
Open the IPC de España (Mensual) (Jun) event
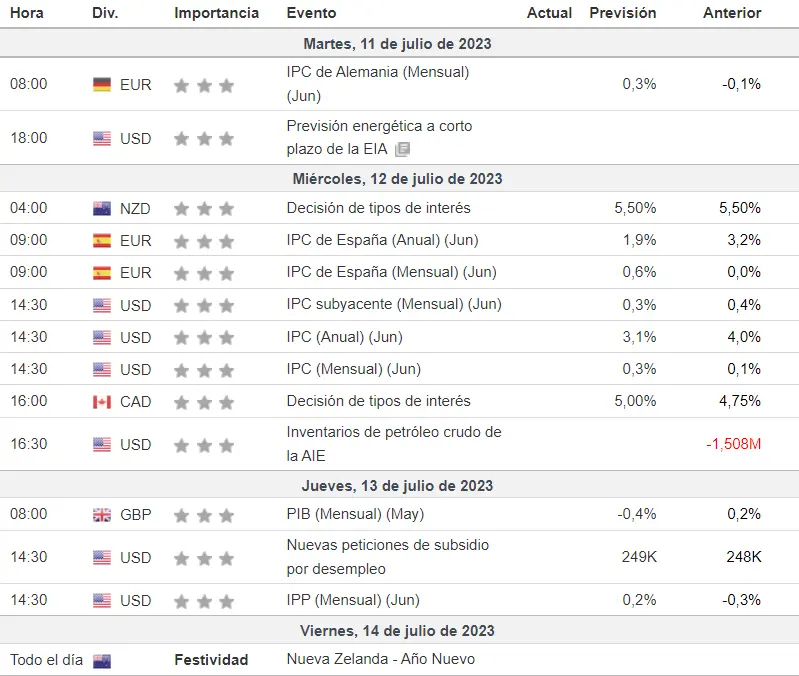pyautogui.click(x=392, y=272)
